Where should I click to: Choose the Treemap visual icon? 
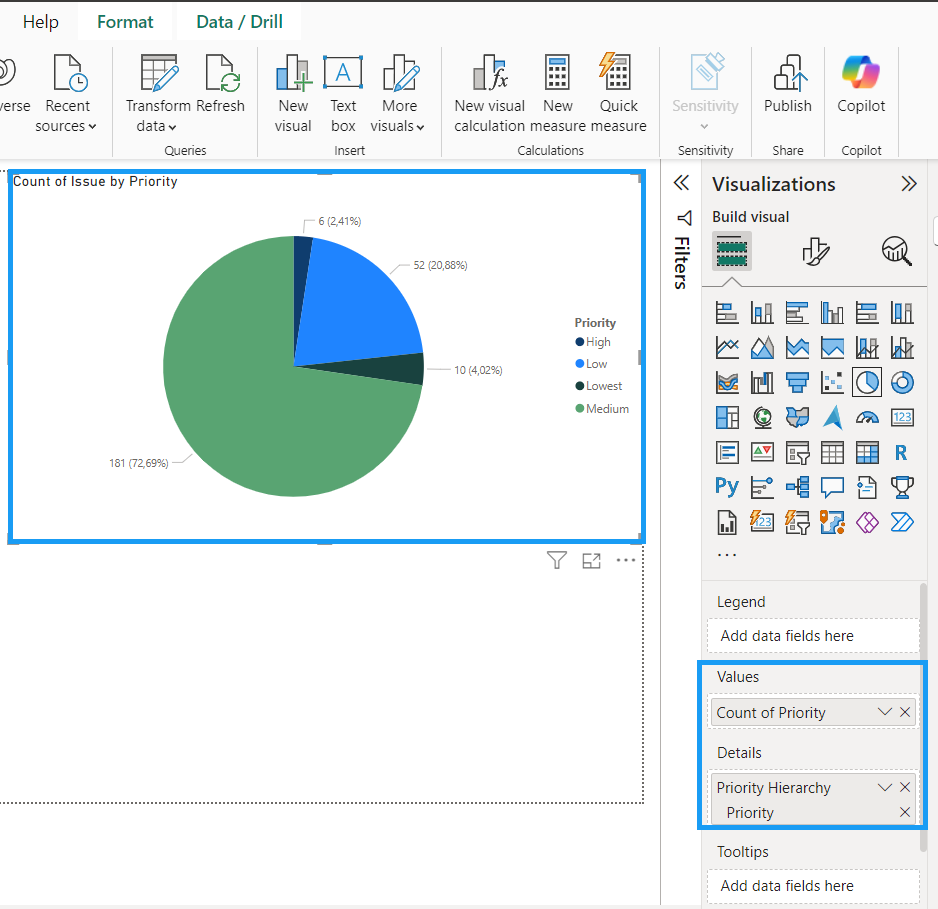(727, 417)
